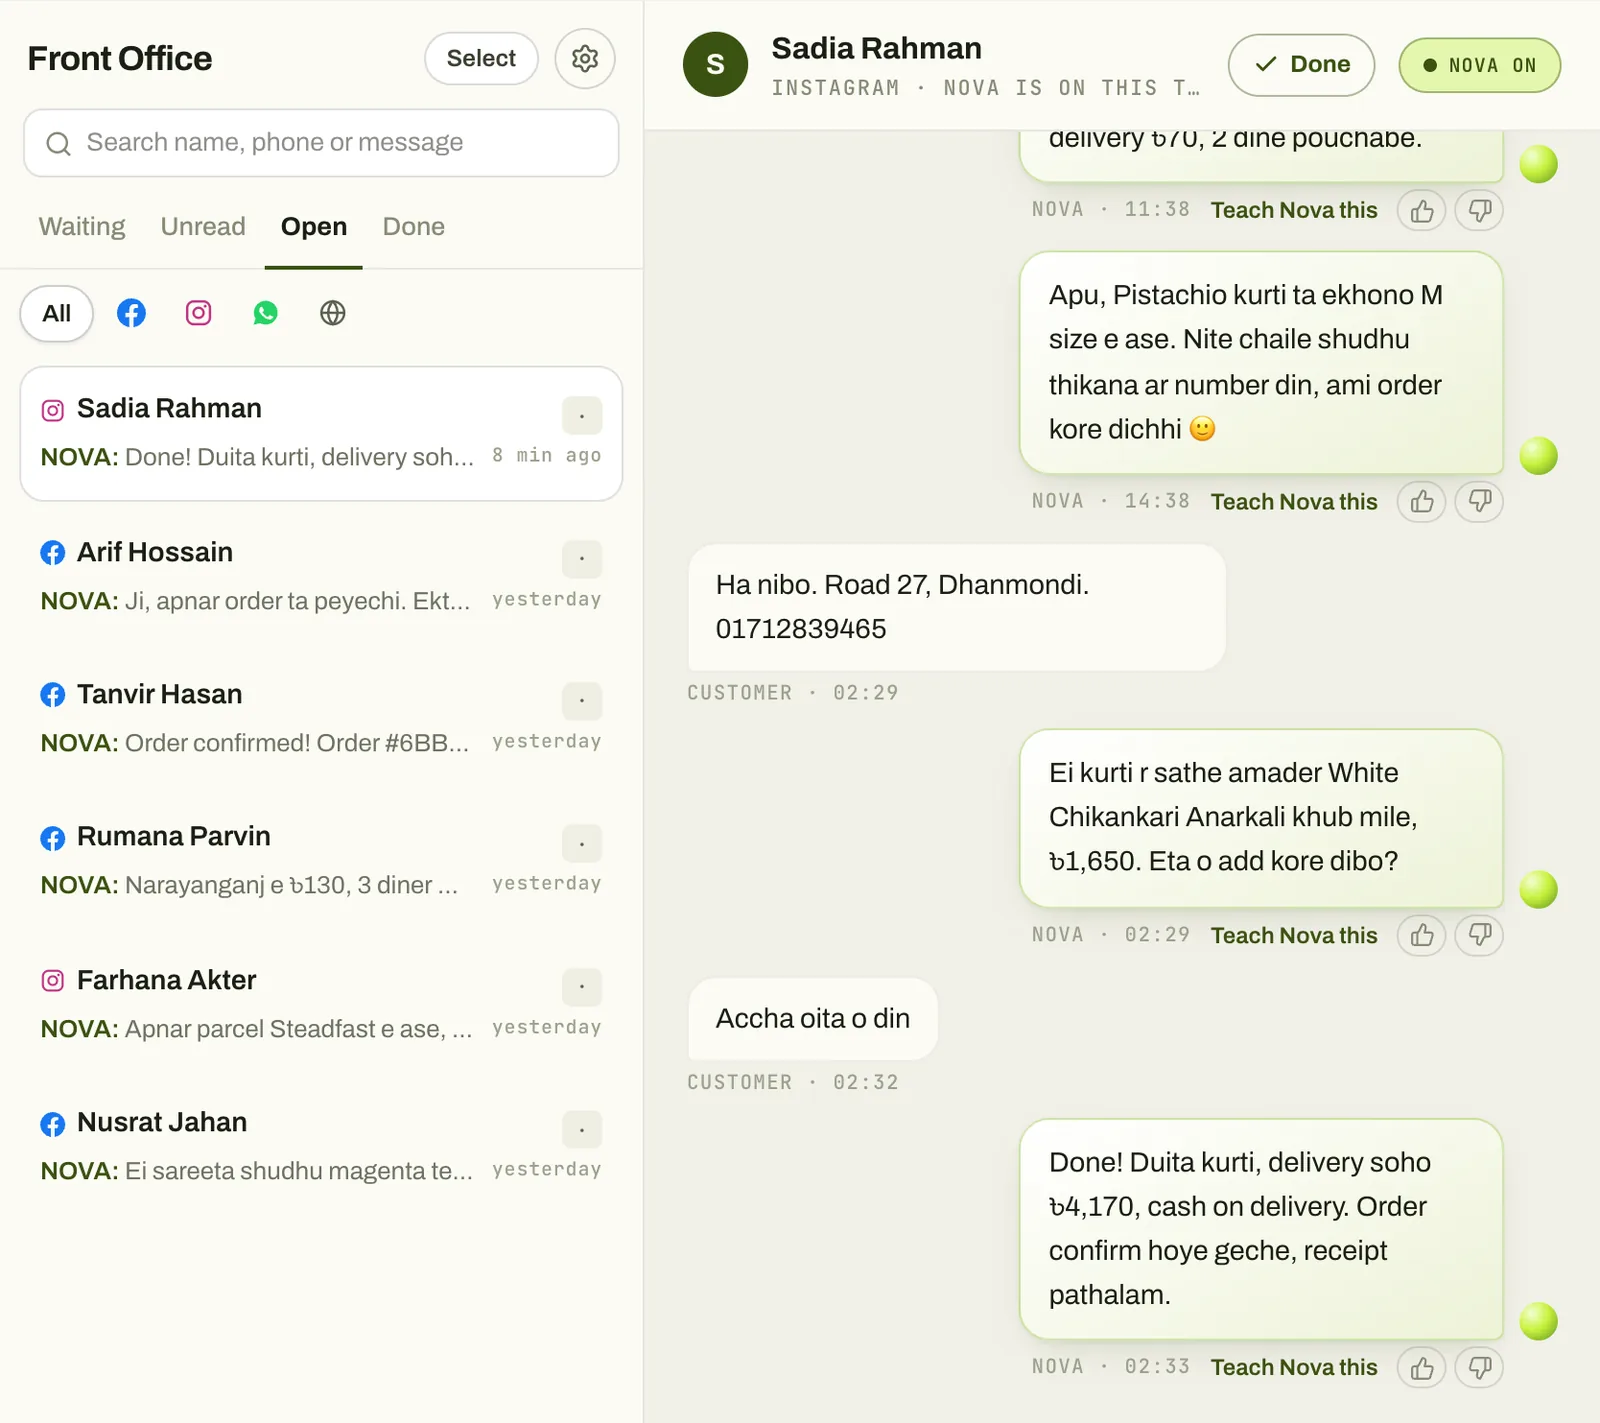Switch to the Waiting tab
The height and width of the screenshot is (1423, 1600).
[82, 227]
